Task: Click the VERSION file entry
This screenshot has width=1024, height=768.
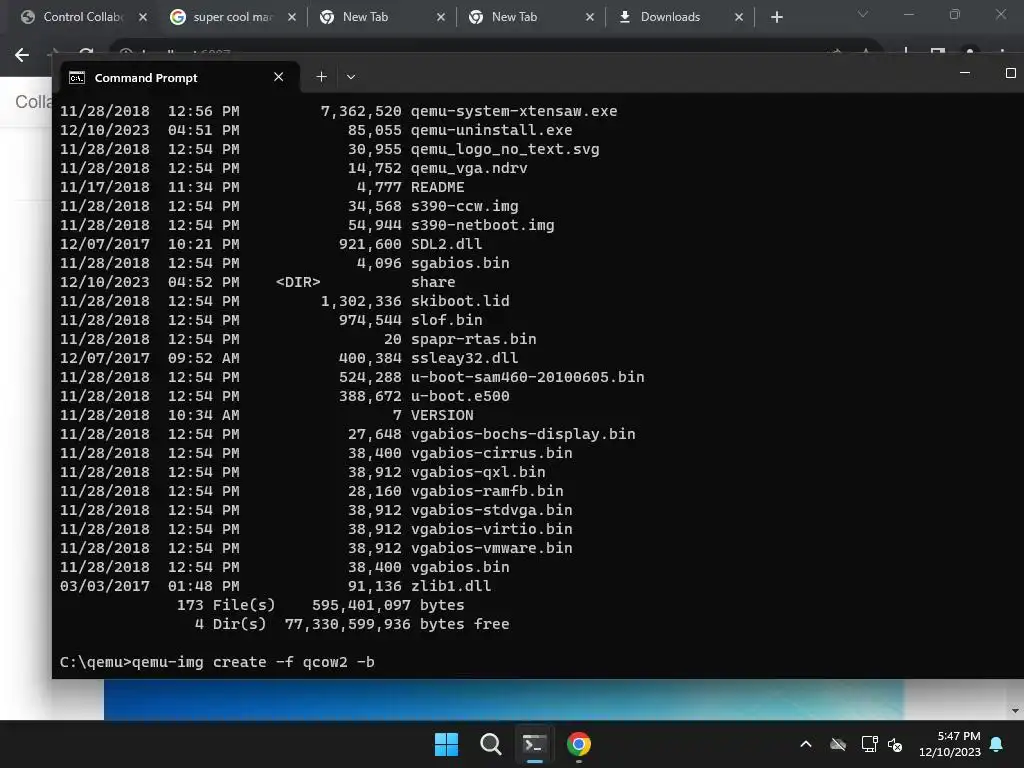Action: point(442,415)
